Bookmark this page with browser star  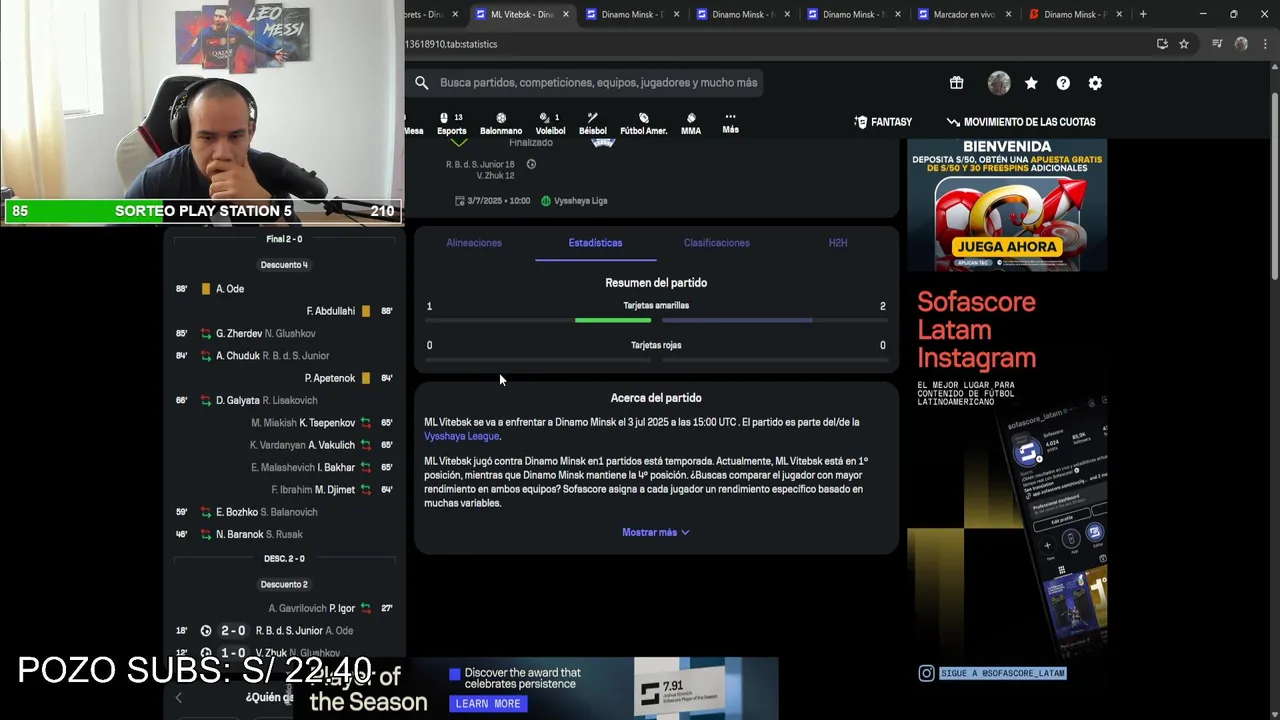click(1184, 44)
